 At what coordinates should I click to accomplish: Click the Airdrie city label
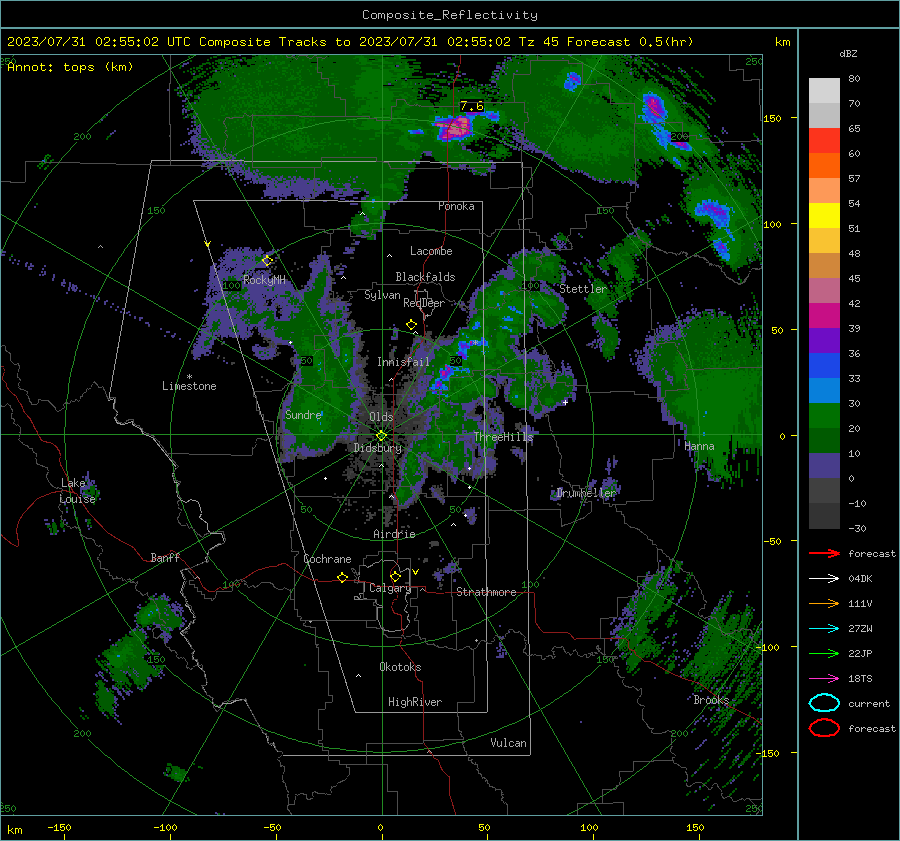[x=394, y=534]
